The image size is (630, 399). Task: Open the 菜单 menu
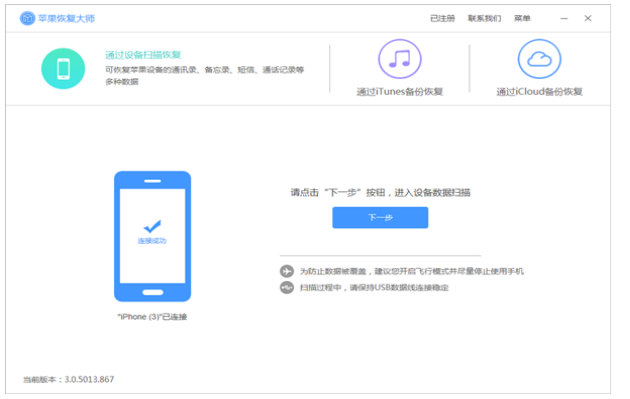[522, 18]
